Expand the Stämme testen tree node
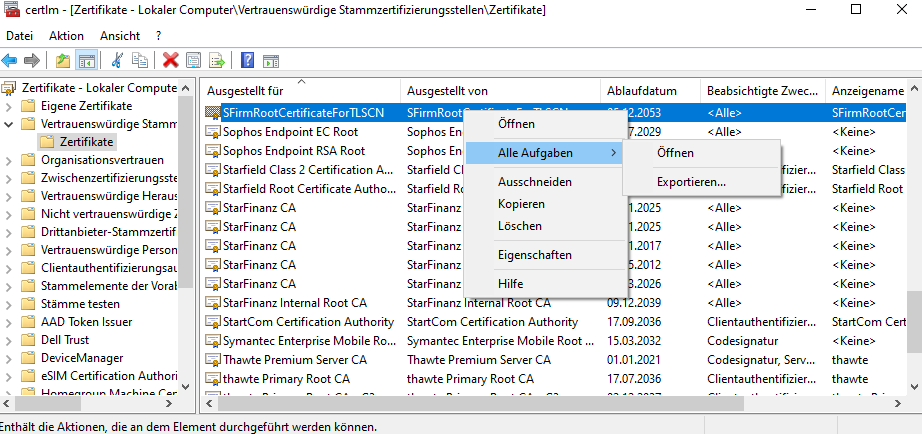Screen dimensions: 922x434 click(8, 304)
